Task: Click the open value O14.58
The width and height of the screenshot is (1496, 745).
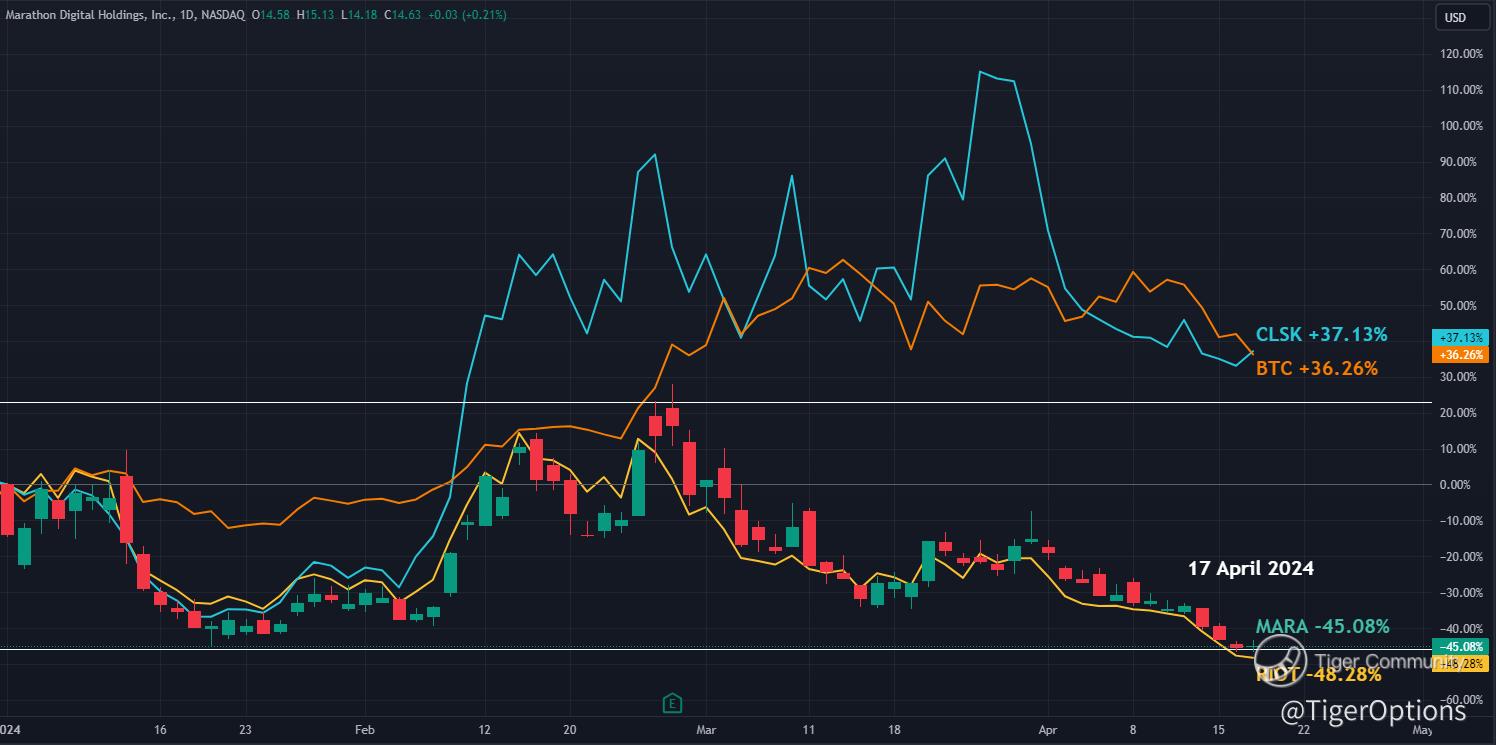Action: click(x=273, y=15)
